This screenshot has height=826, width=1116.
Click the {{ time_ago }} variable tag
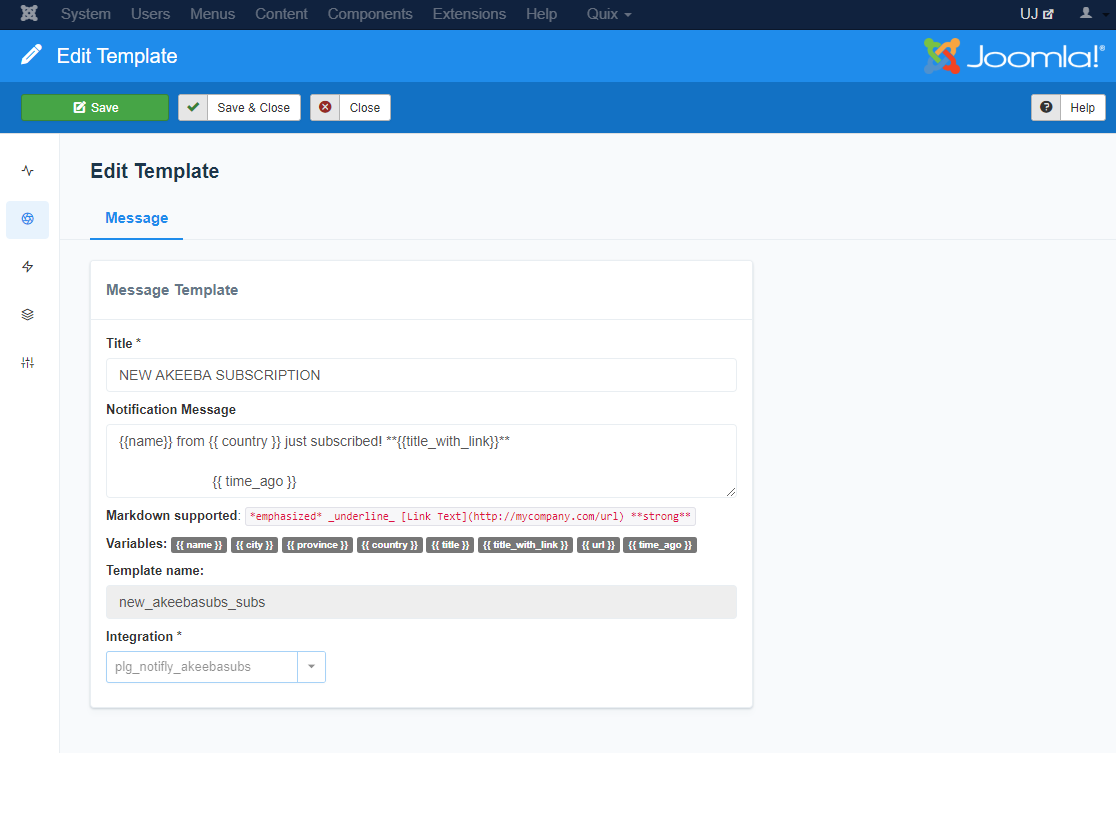pyautogui.click(x=660, y=545)
